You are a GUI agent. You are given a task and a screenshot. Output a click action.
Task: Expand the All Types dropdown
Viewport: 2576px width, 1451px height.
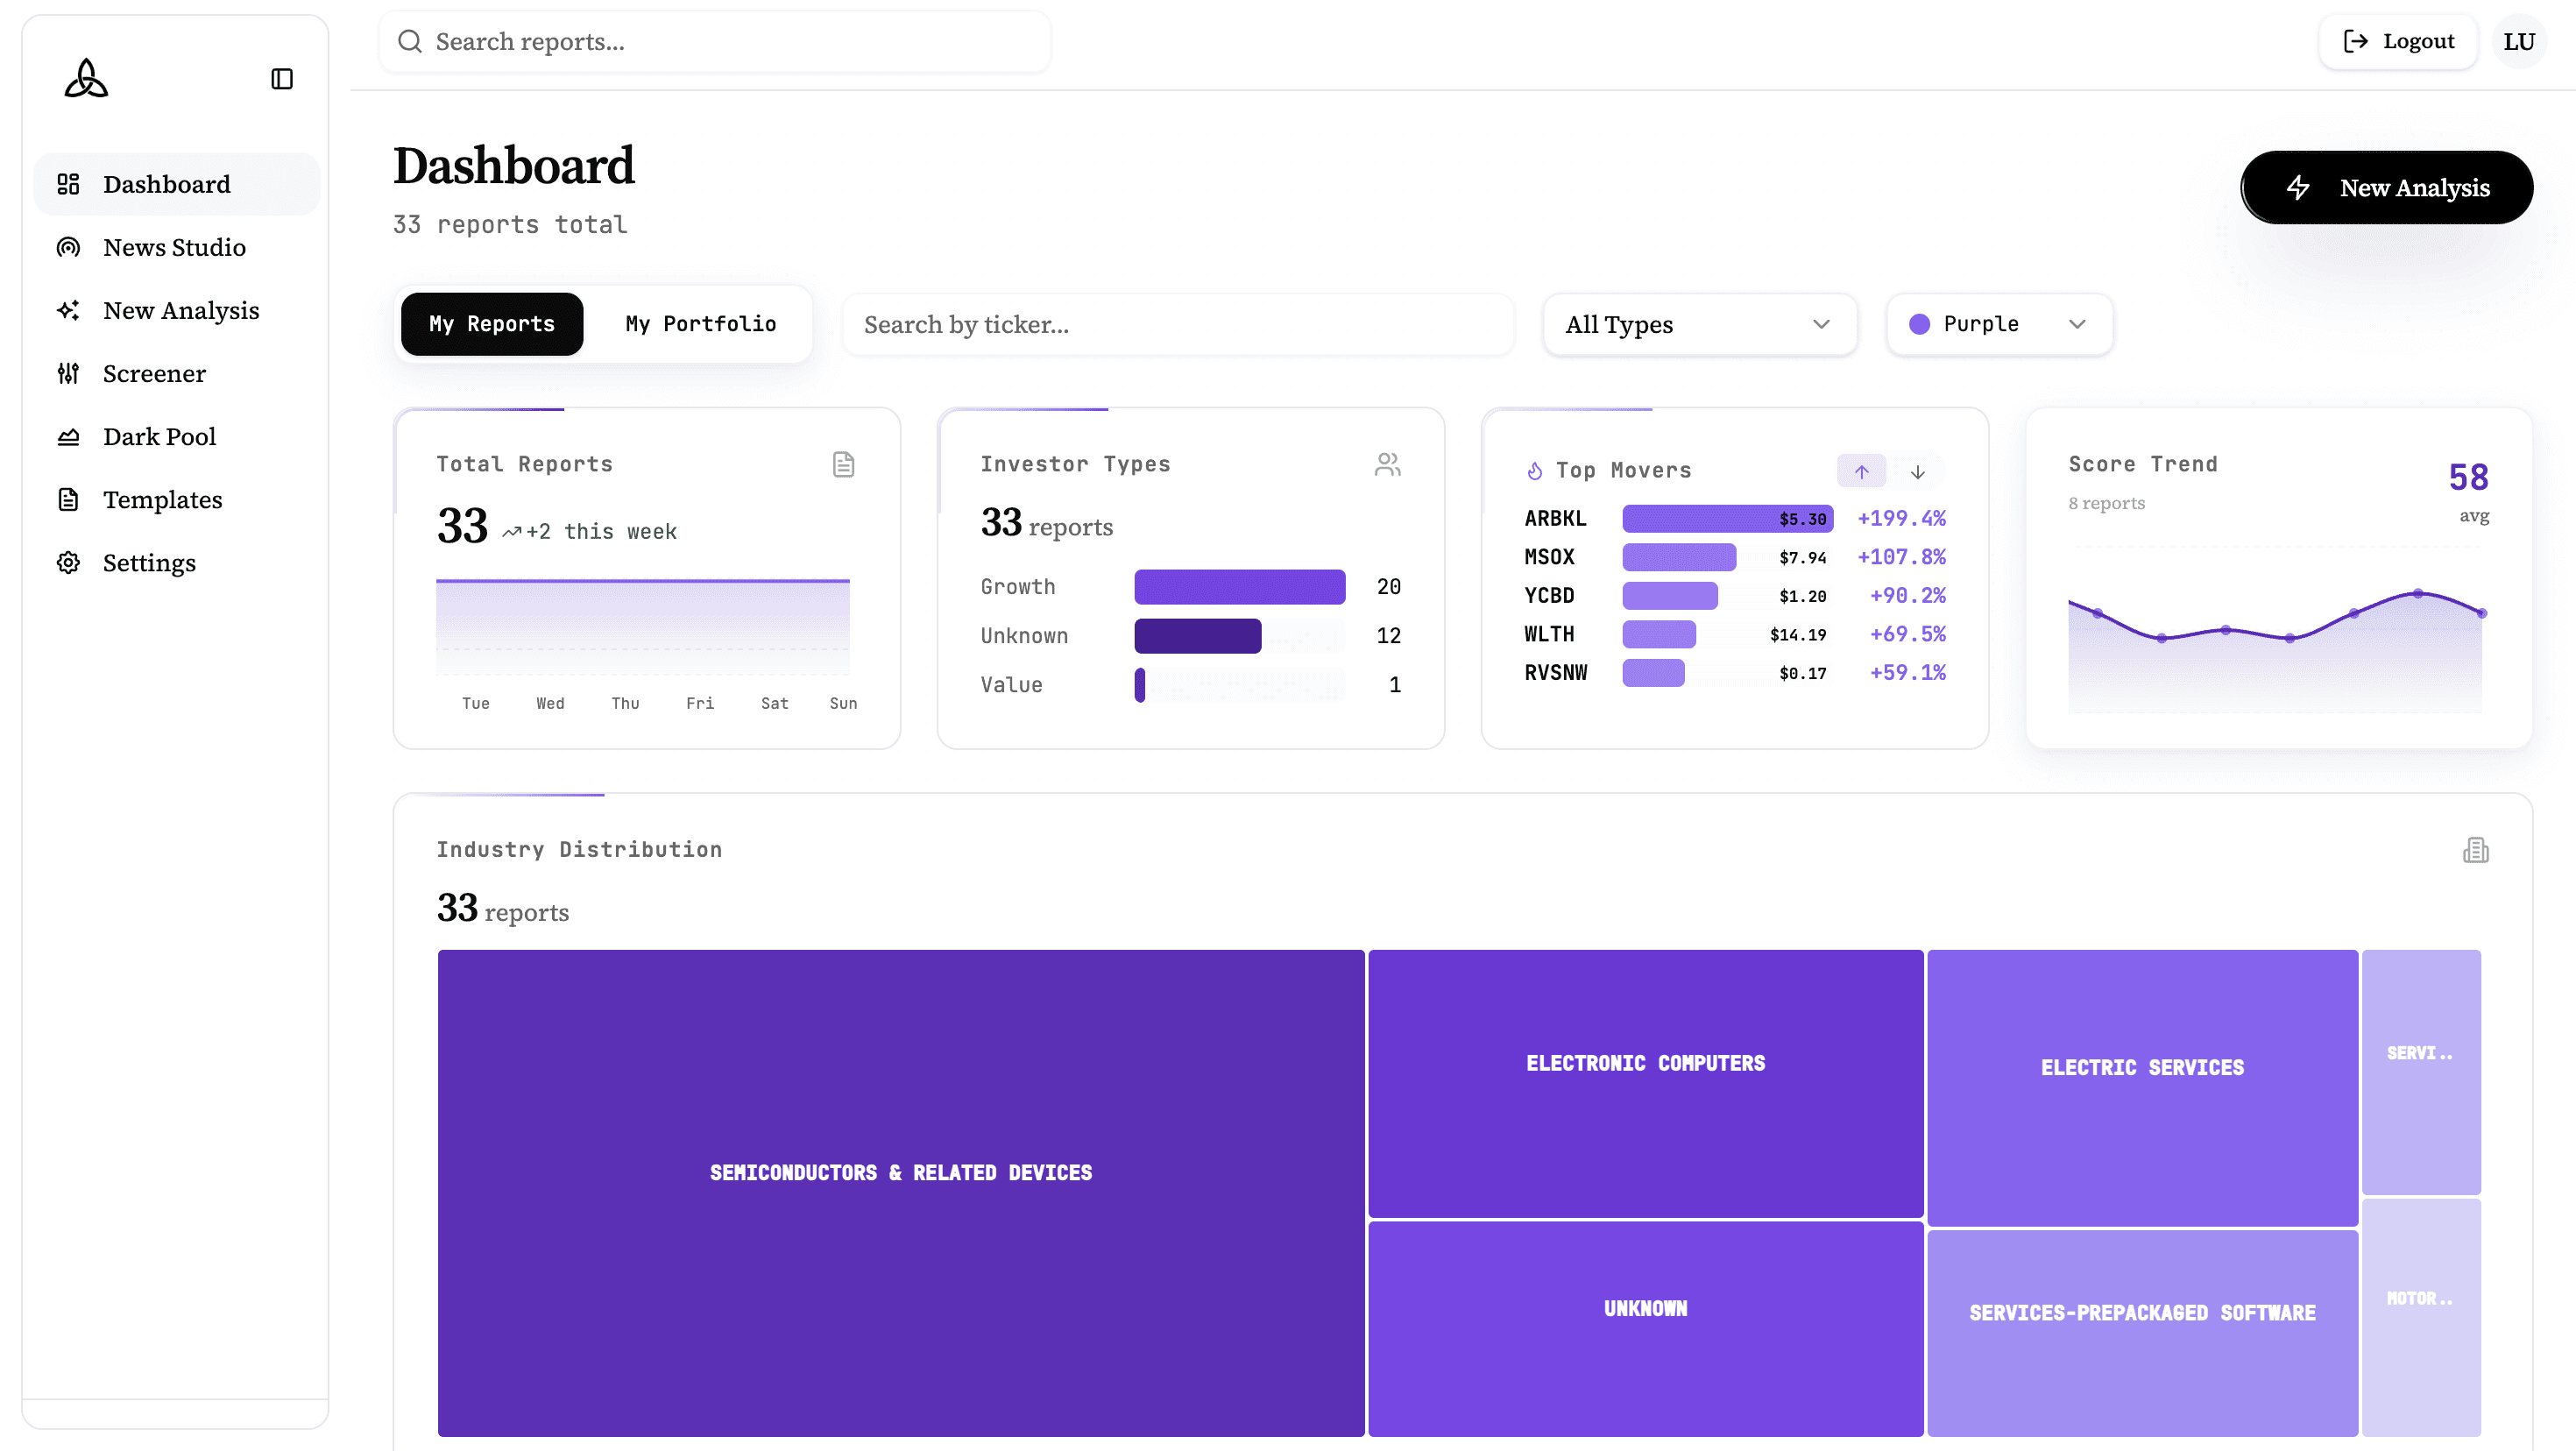pyautogui.click(x=1699, y=324)
